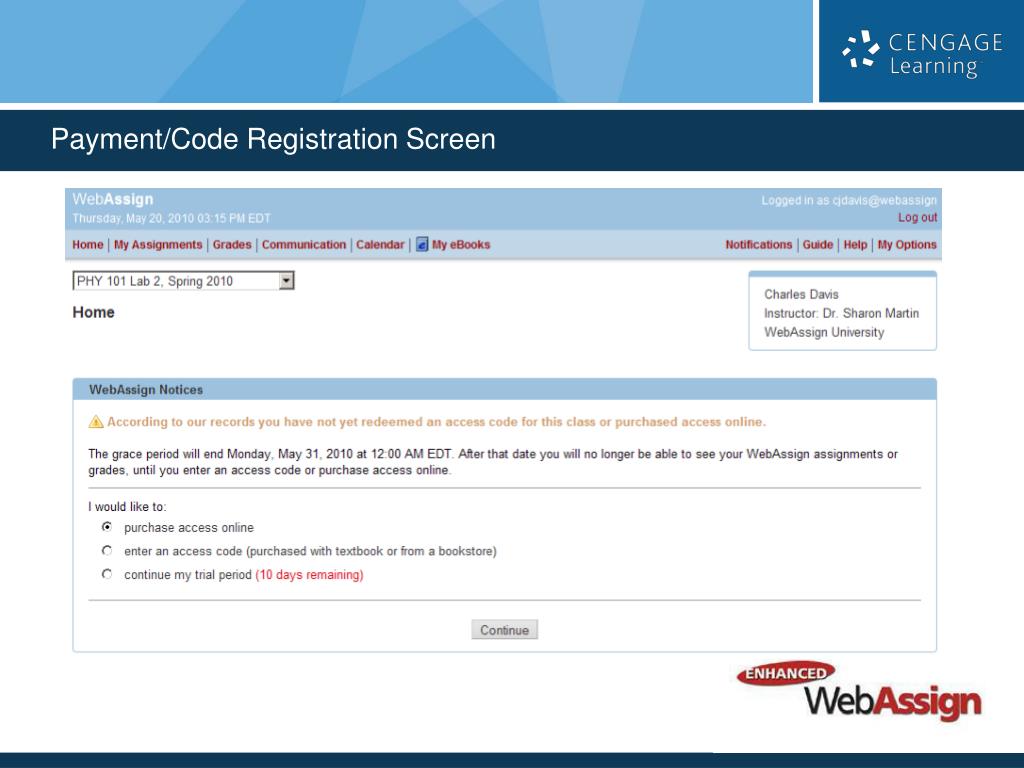Click 'Instructor: Dr. Sharon Martin' text
The image size is (1024, 768).
click(x=841, y=313)
